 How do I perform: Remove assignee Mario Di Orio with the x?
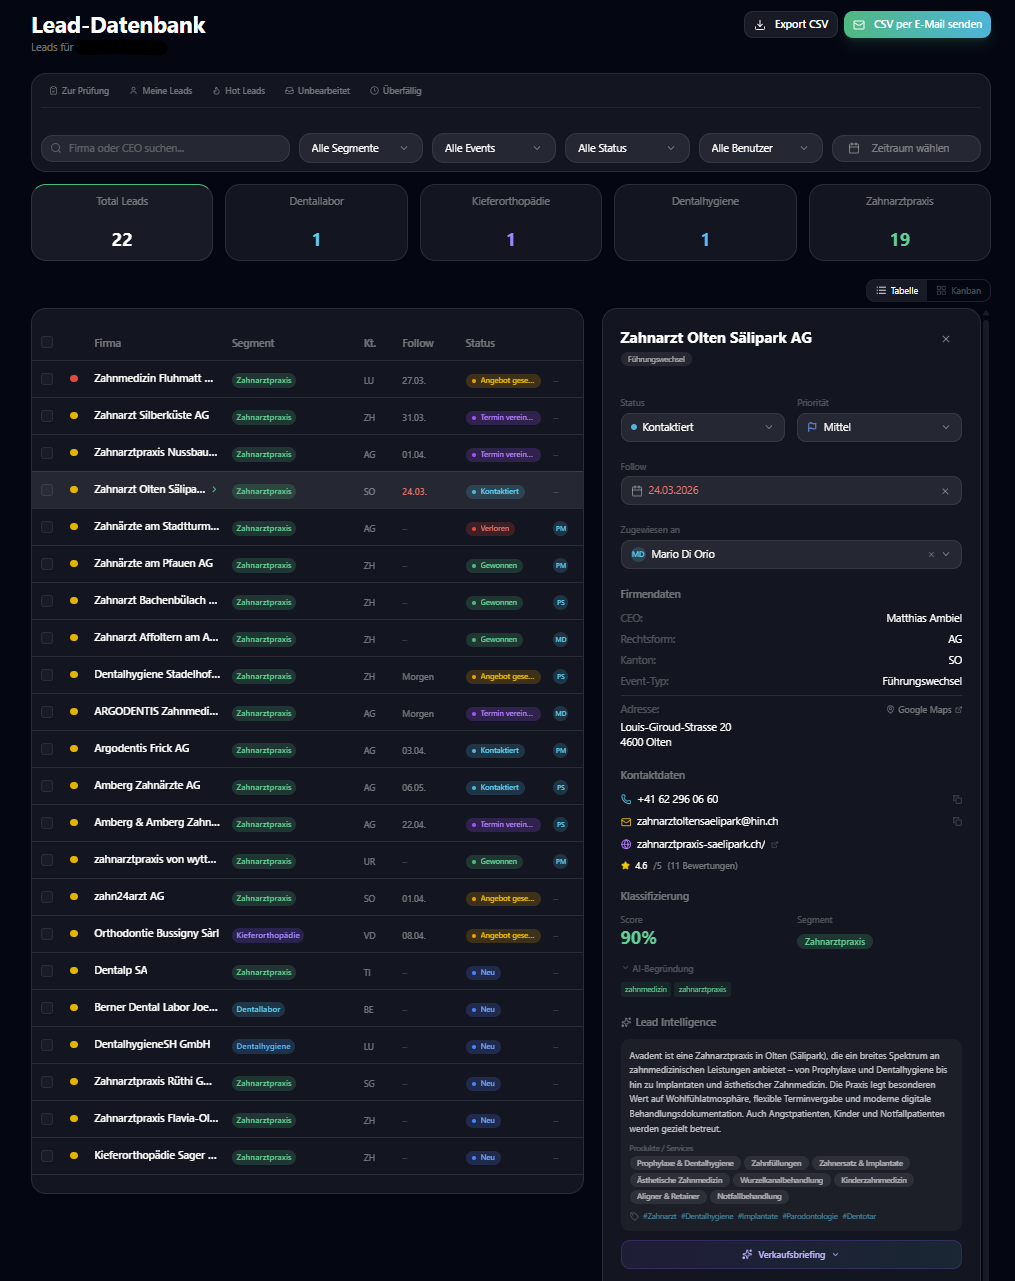(x=931, y=555)
